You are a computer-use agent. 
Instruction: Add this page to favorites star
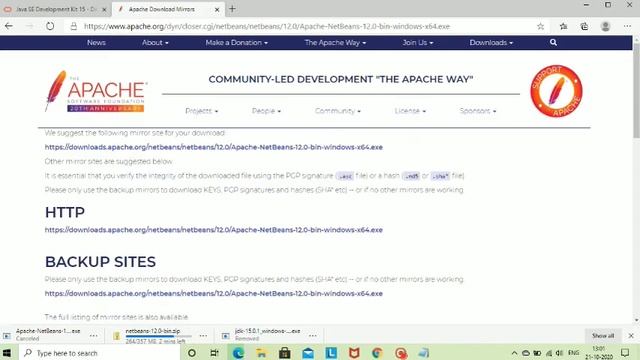[540, 26]
